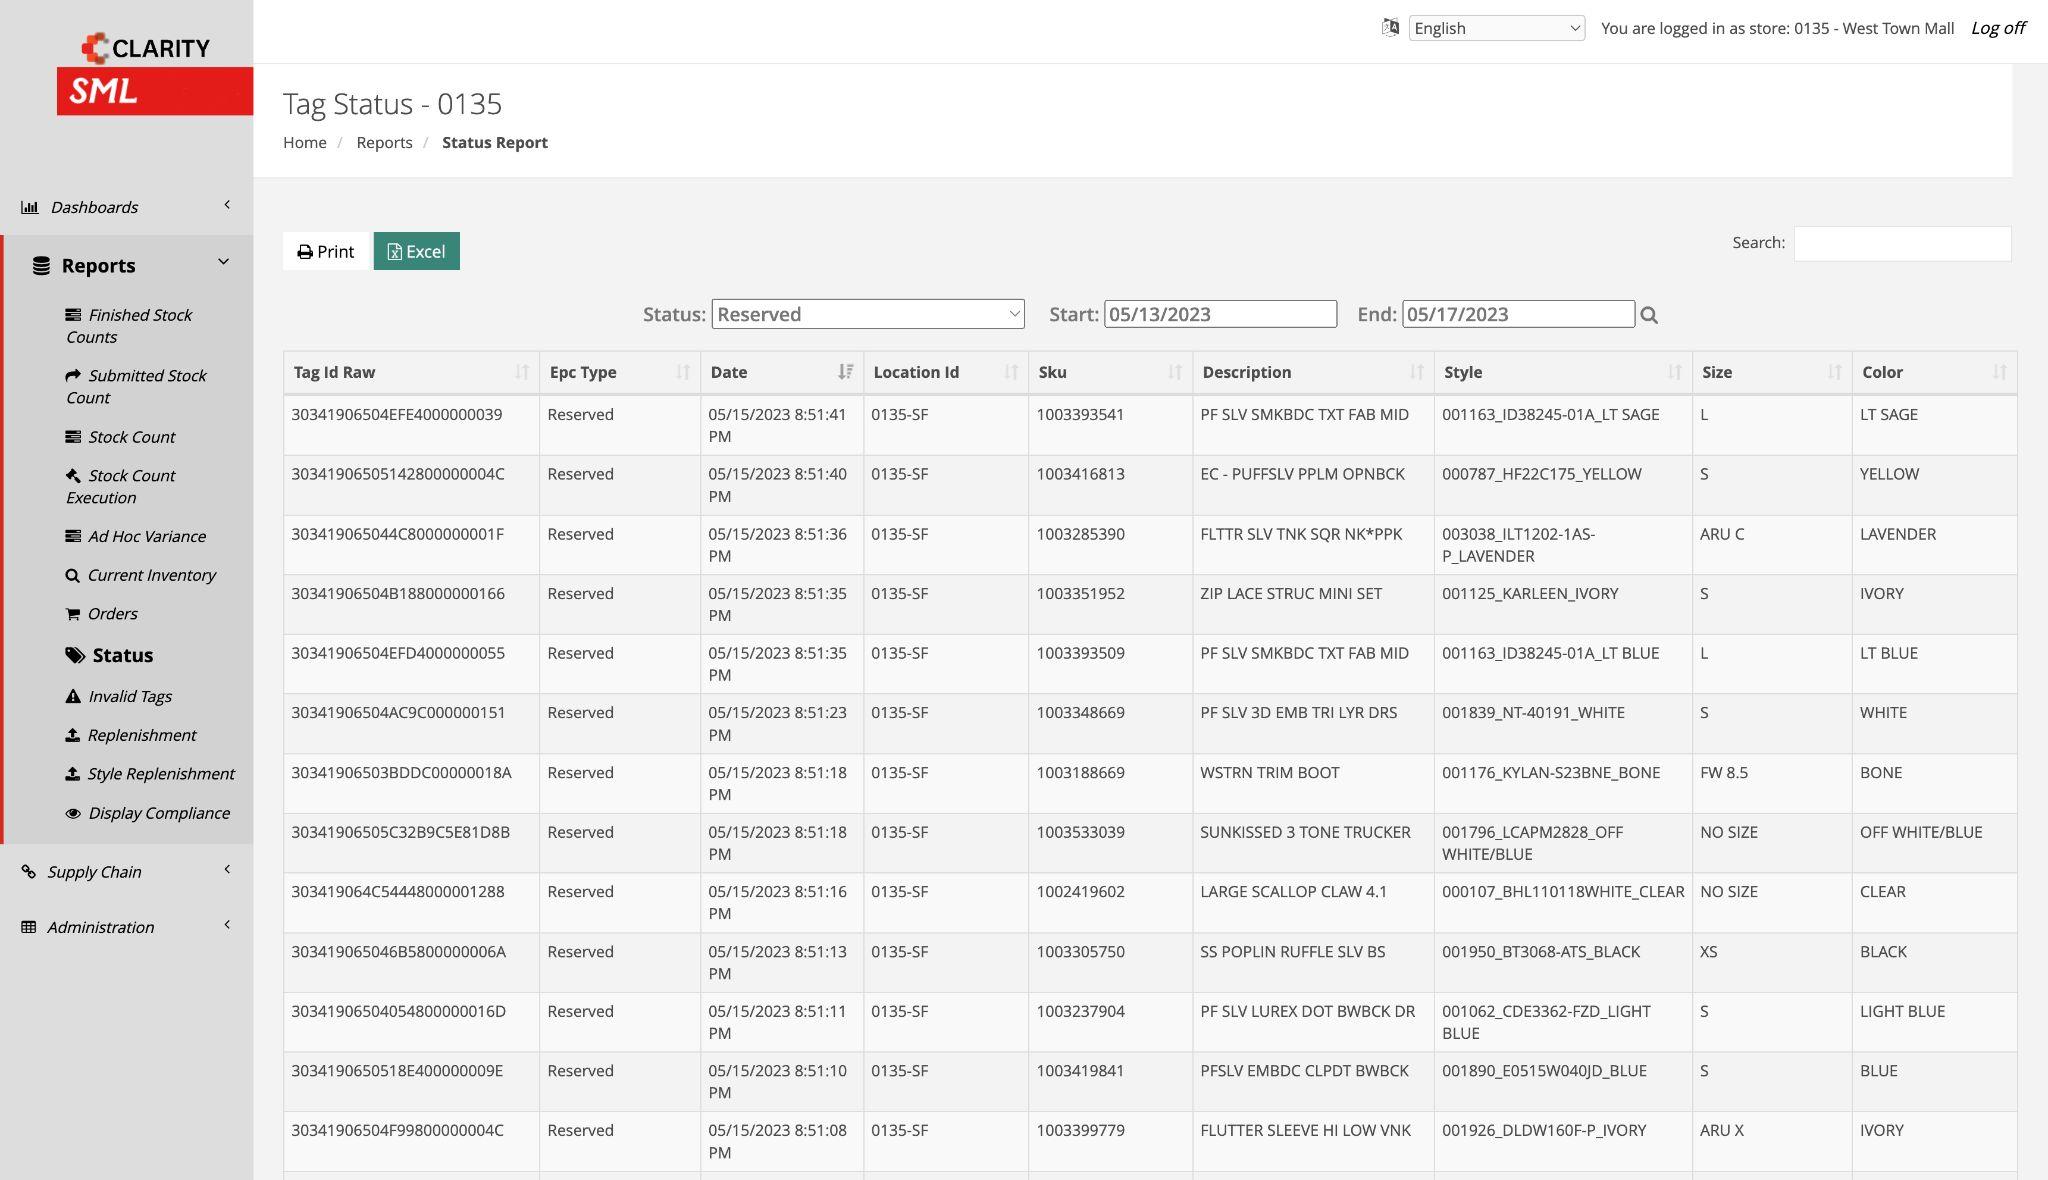
Task: Sort by Style column arrows
Action: click(1675, 372)
